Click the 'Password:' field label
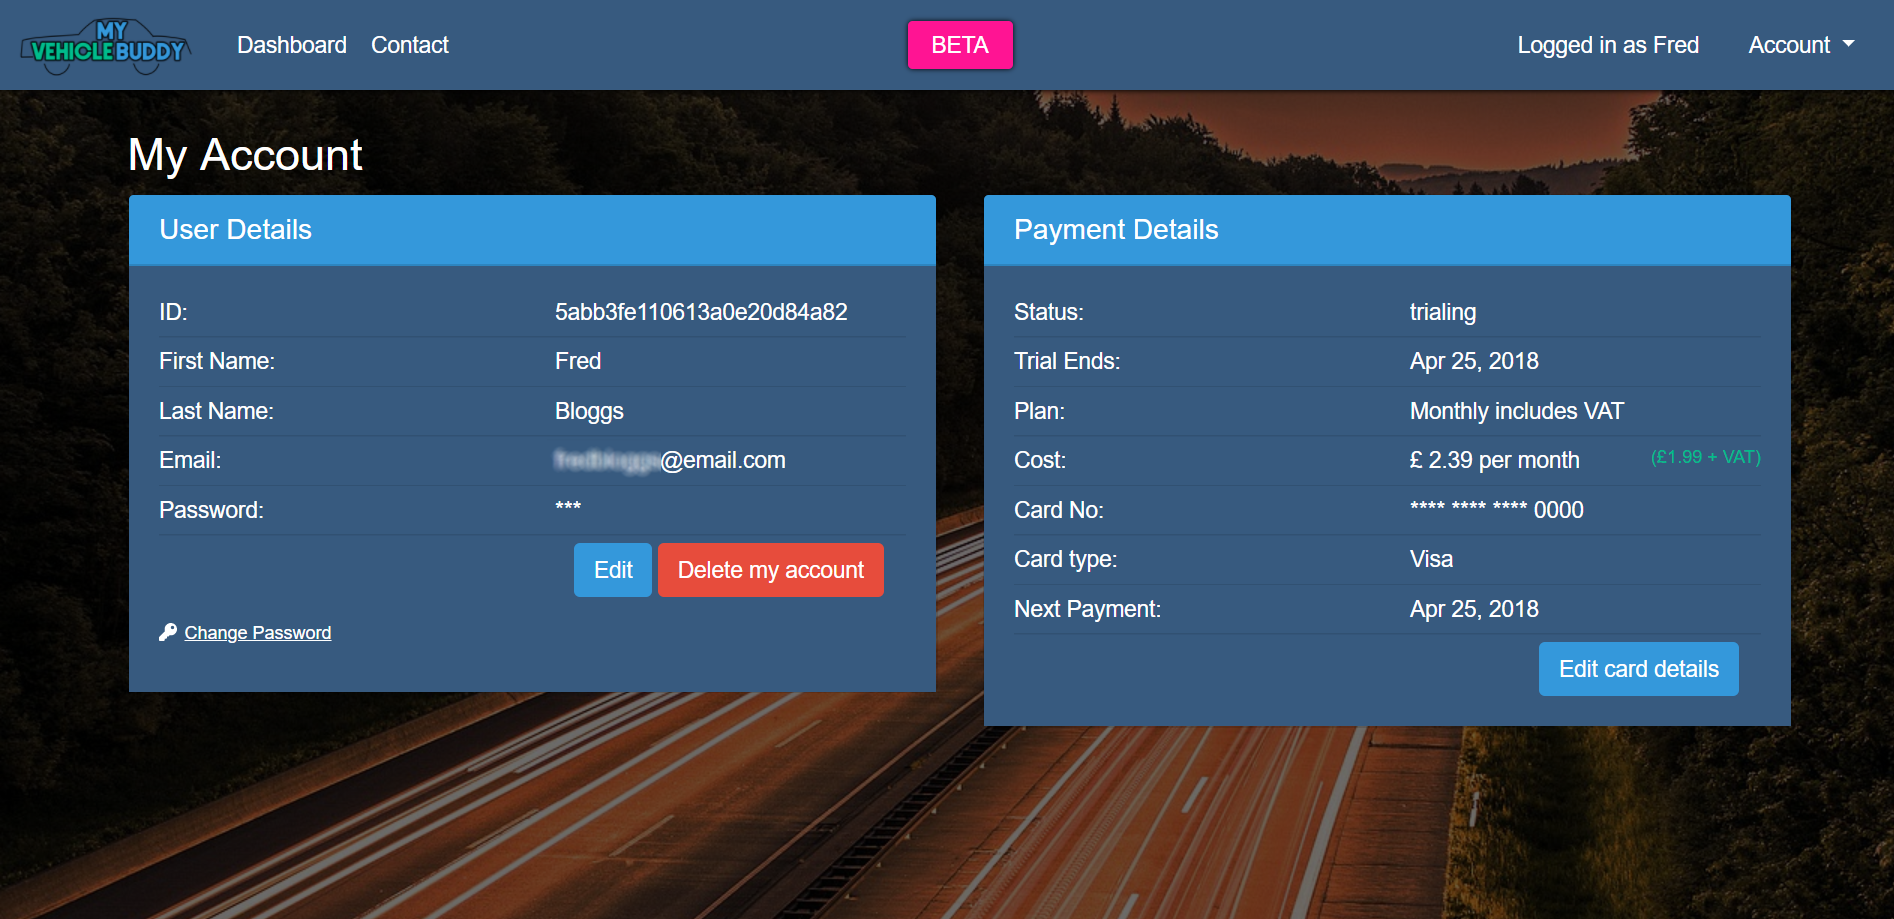Viewport: 1894px width, 919px height. (x=211, y=510)
